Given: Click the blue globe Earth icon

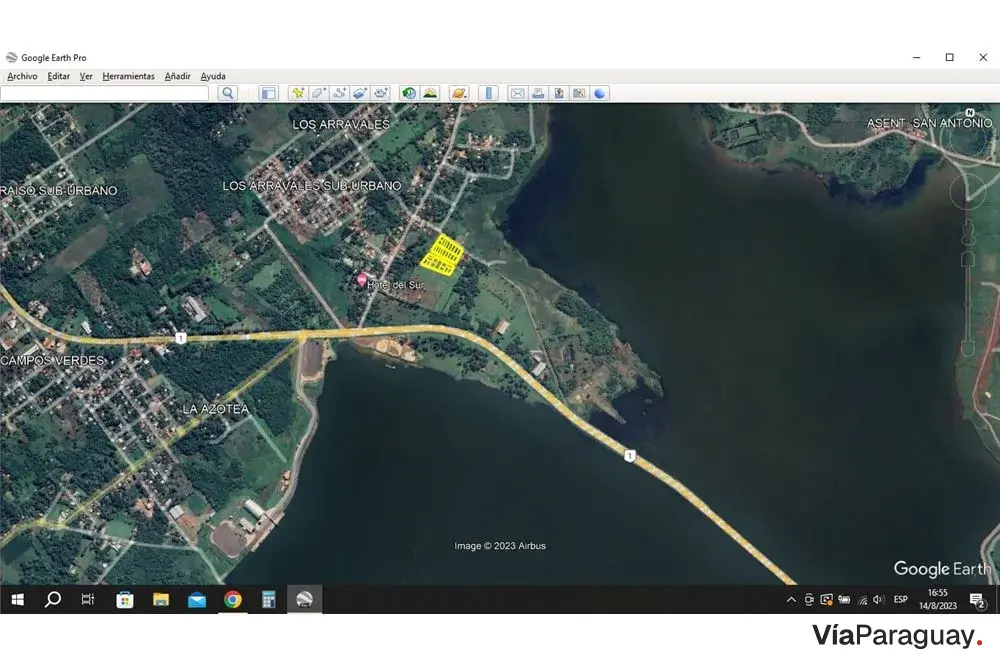Looking at the screenshot, I should pyautogui.click(x=599, y=93).
